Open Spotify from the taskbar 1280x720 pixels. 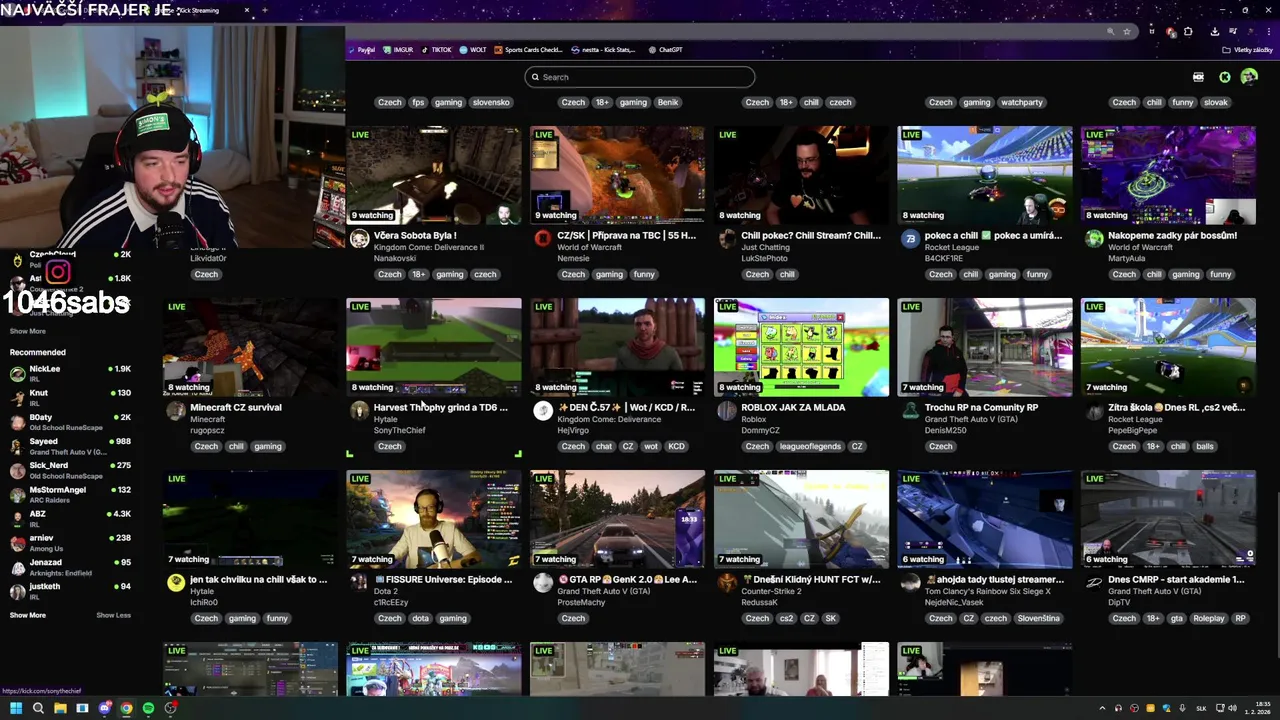148,708
